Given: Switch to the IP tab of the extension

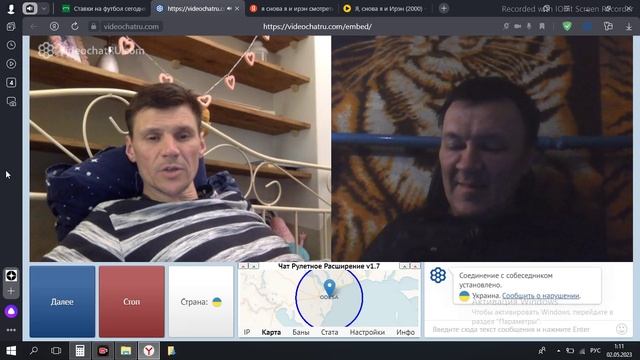Looking at the screenshot, I should pos(247,332).
